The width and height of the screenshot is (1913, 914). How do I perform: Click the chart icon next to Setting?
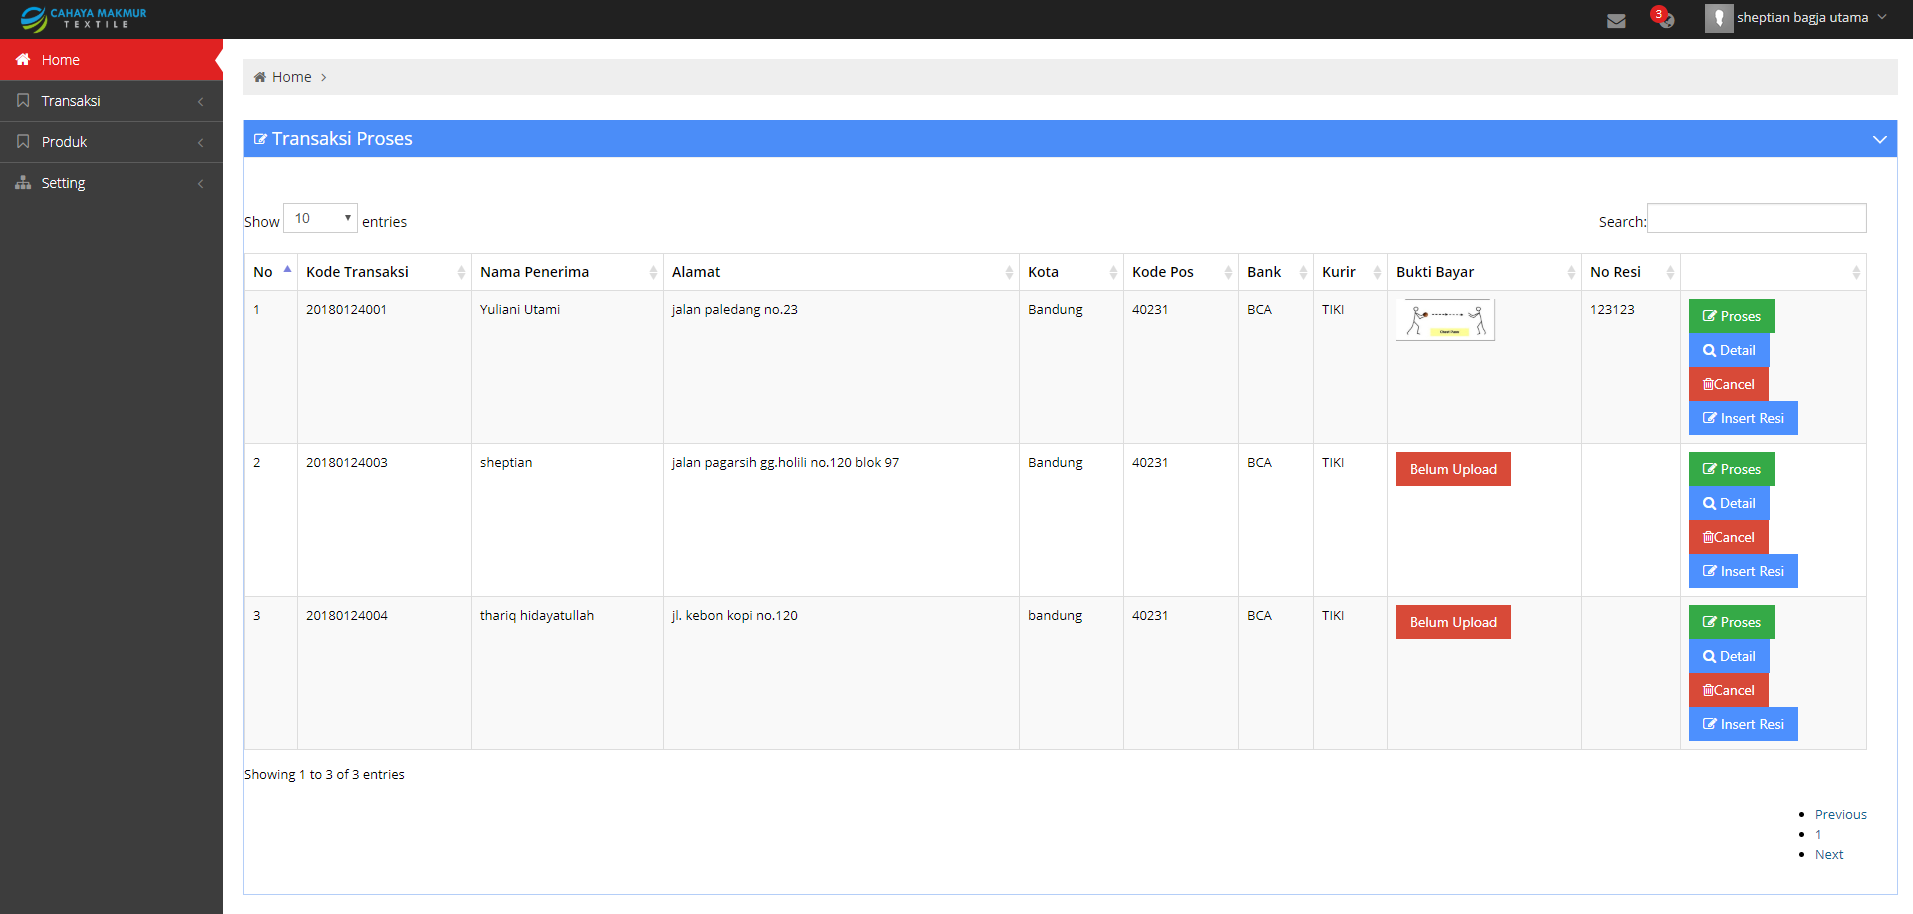tap(22, 182)
